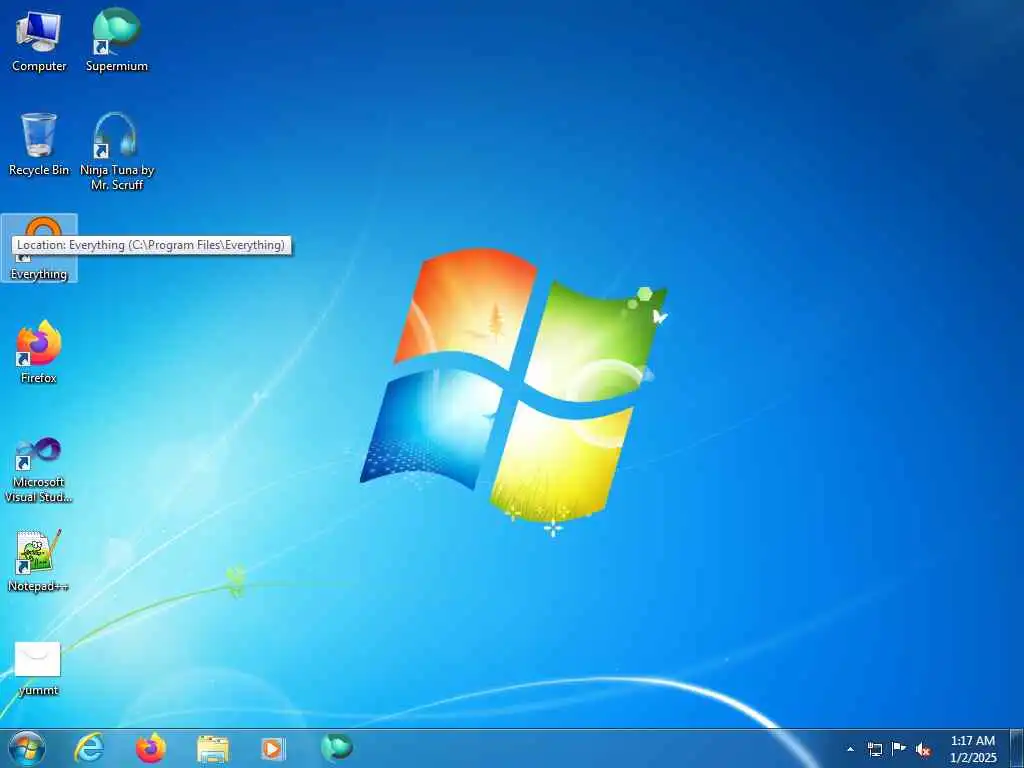
Task: Select the Microsoft Visual Studio shortcut
Action: (39, 470)
